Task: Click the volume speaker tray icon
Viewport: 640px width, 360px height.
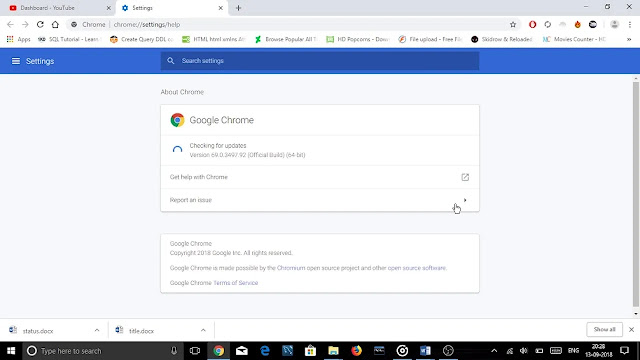Action: coord(524,351)
